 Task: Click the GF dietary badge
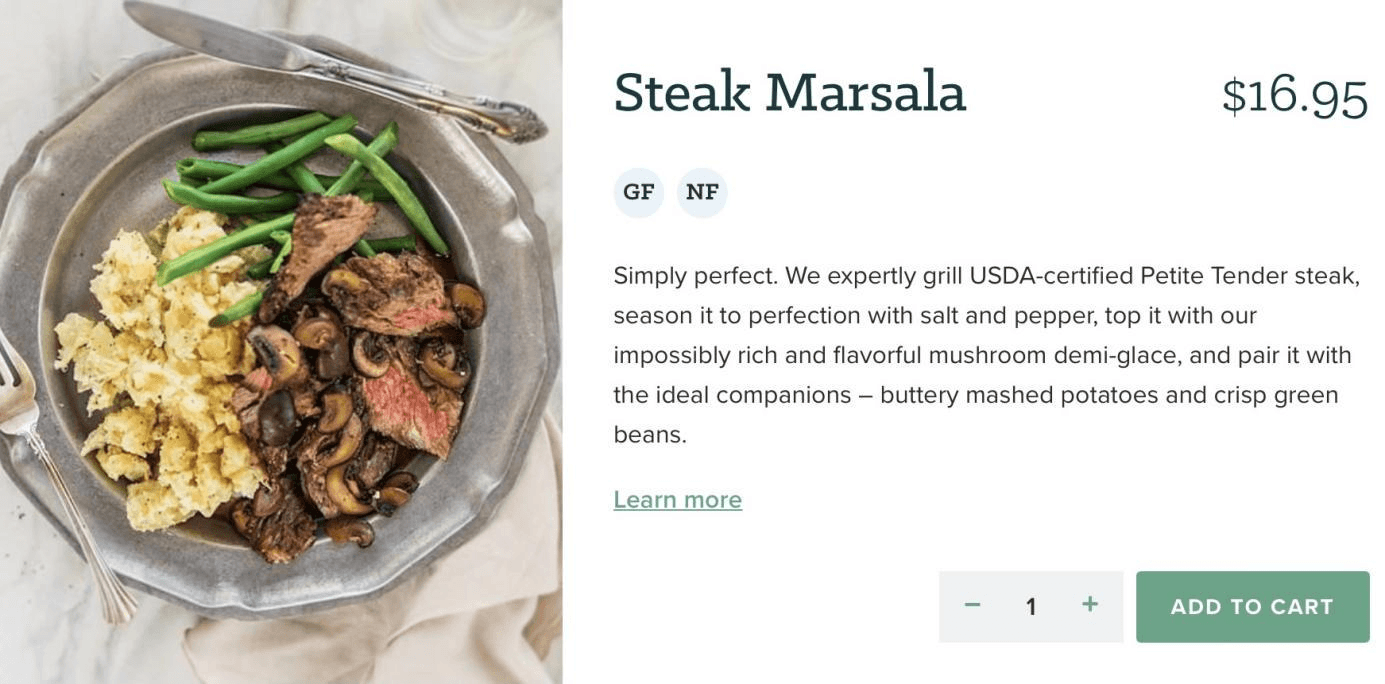[638, 192]
